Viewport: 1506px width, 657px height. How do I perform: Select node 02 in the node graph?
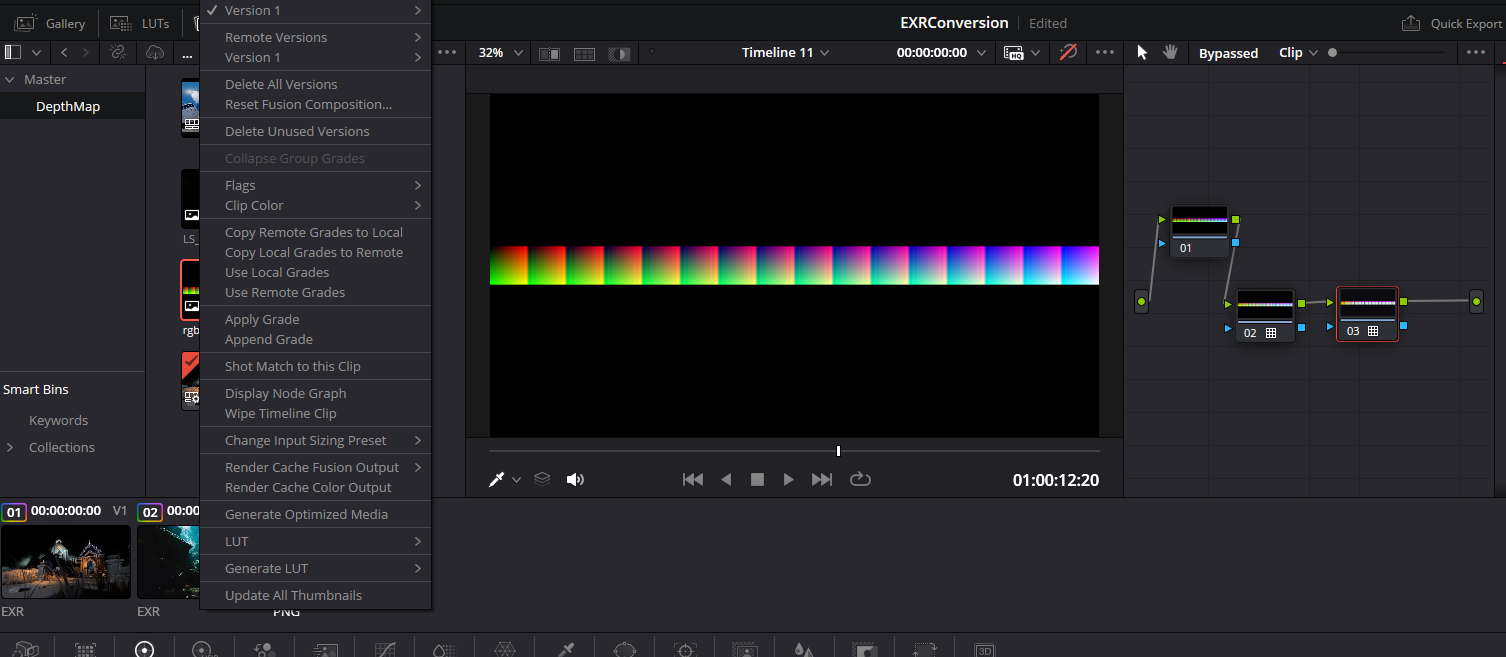tap(1265, 316)
